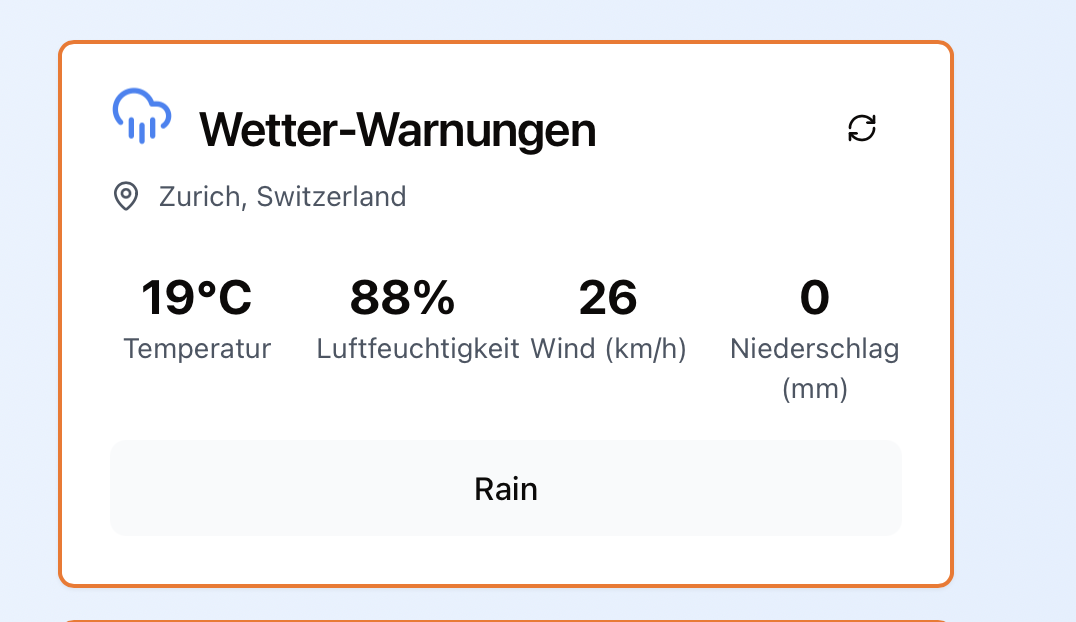The width and height of the screenshot is (1076, 622).
Task: Click the refresh icon in weather card
Action: click(862, 128)
